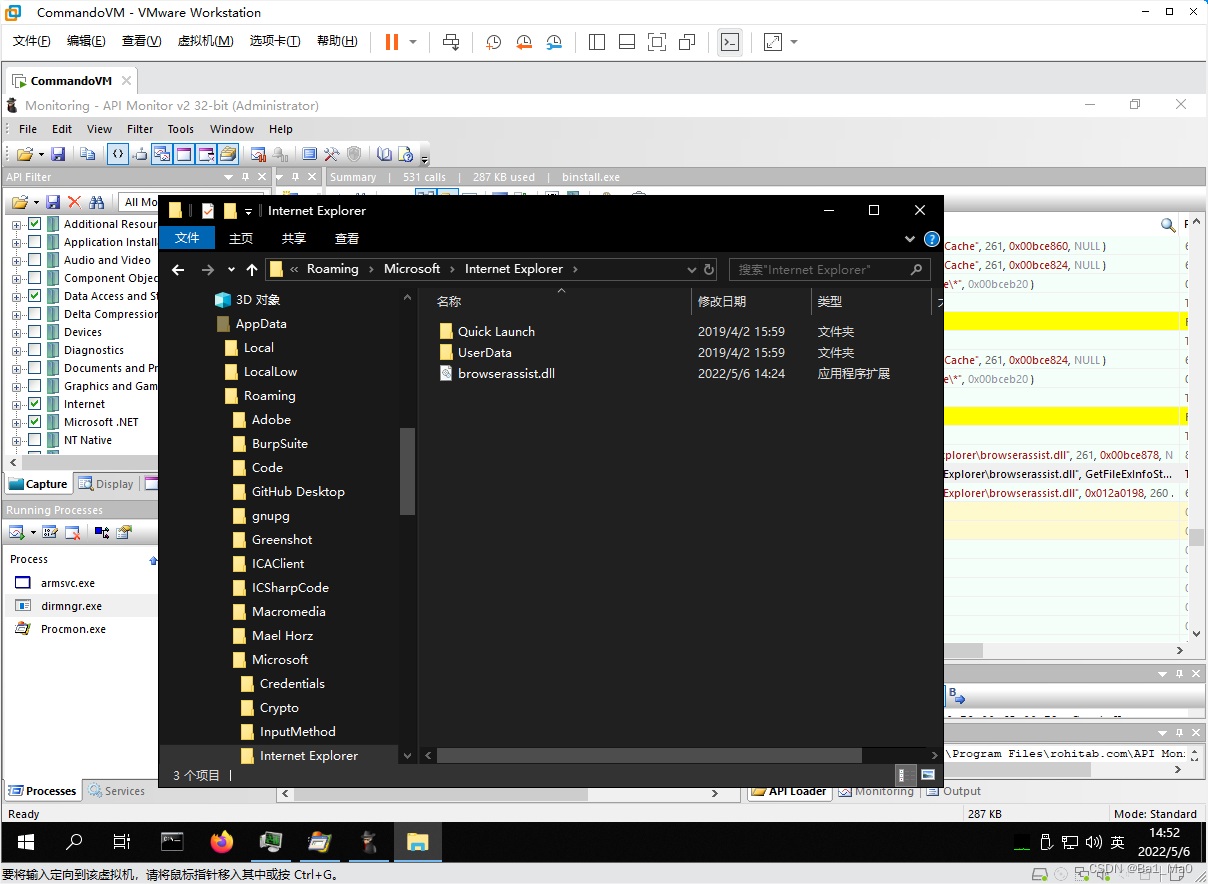
Task: Click red X delete icon in API Filter
Action: pos(74,202)
